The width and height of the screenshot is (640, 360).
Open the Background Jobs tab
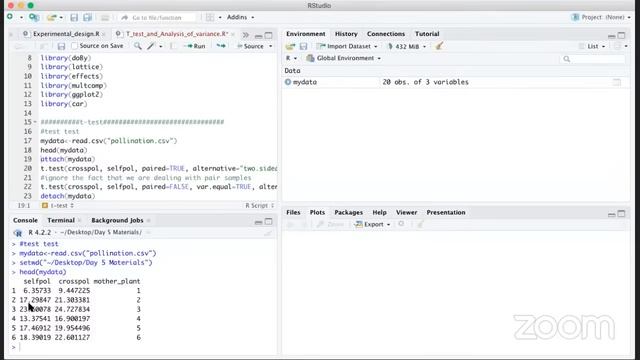117,220
